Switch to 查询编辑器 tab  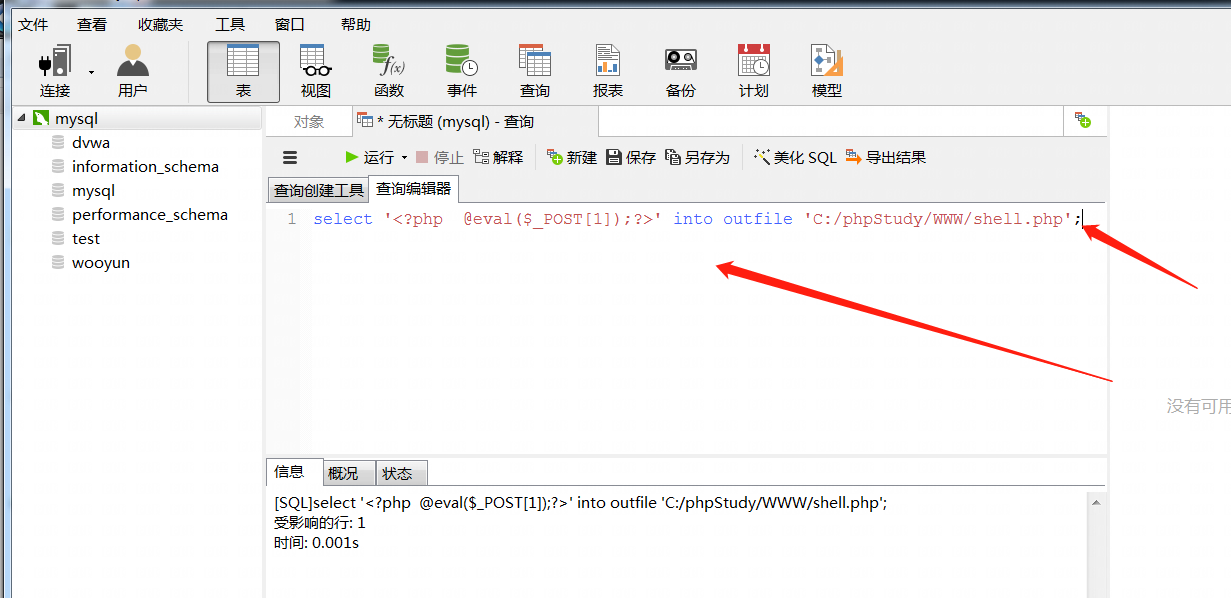click(414, 188)
